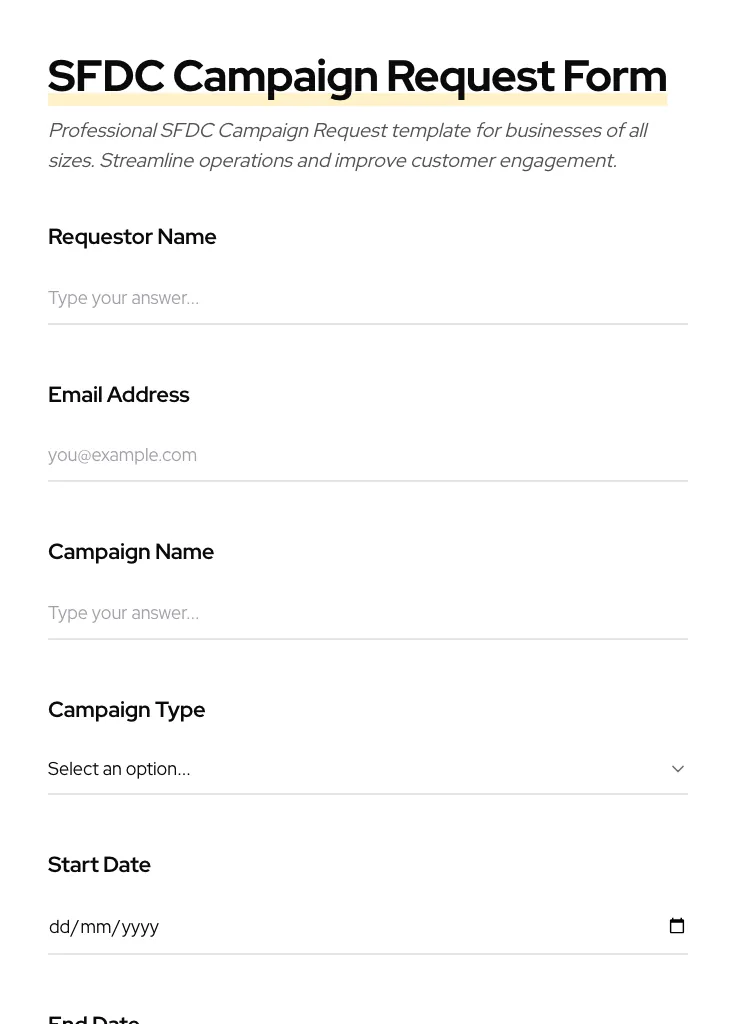The image size is (736, 1024).
Task: Click the Requestor Name label
Action: tap(132, 237)
